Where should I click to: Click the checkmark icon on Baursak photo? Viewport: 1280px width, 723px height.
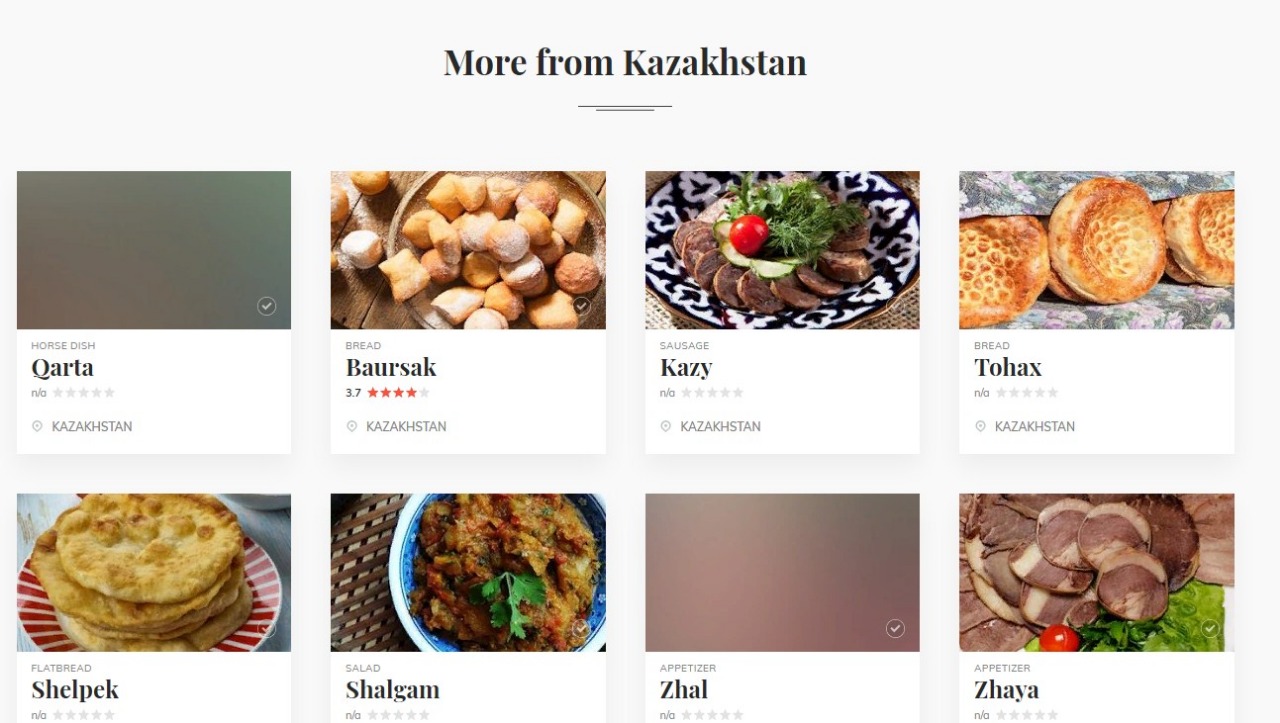(x=581, y=306)
